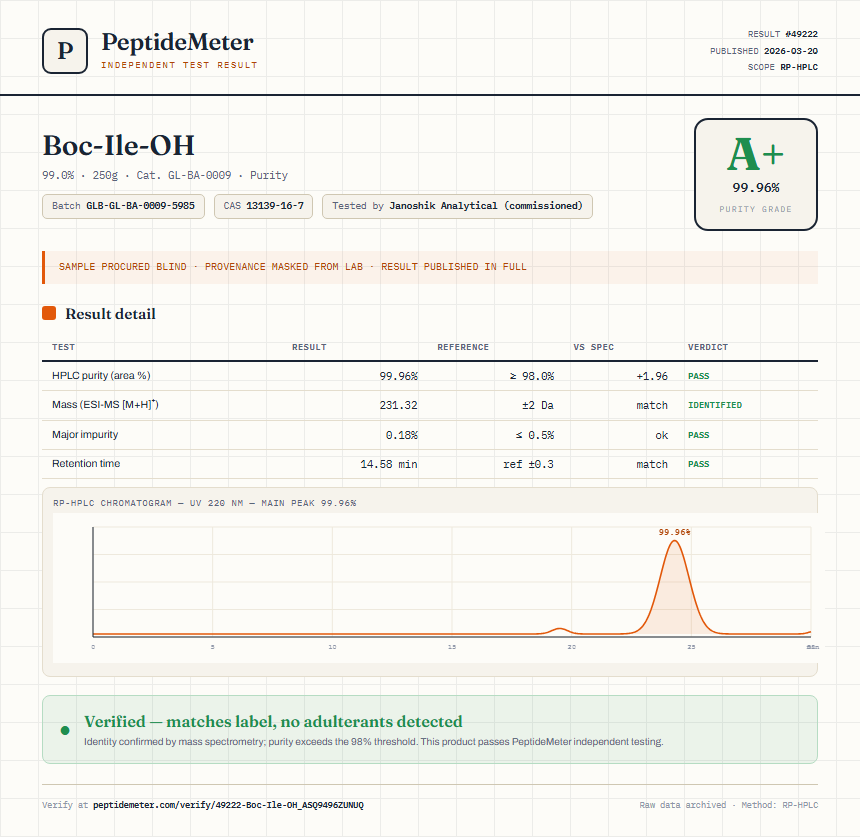The image size is (860, 837).
Task: Click the 0.18% major impurity result
Action: click(401, 435)
